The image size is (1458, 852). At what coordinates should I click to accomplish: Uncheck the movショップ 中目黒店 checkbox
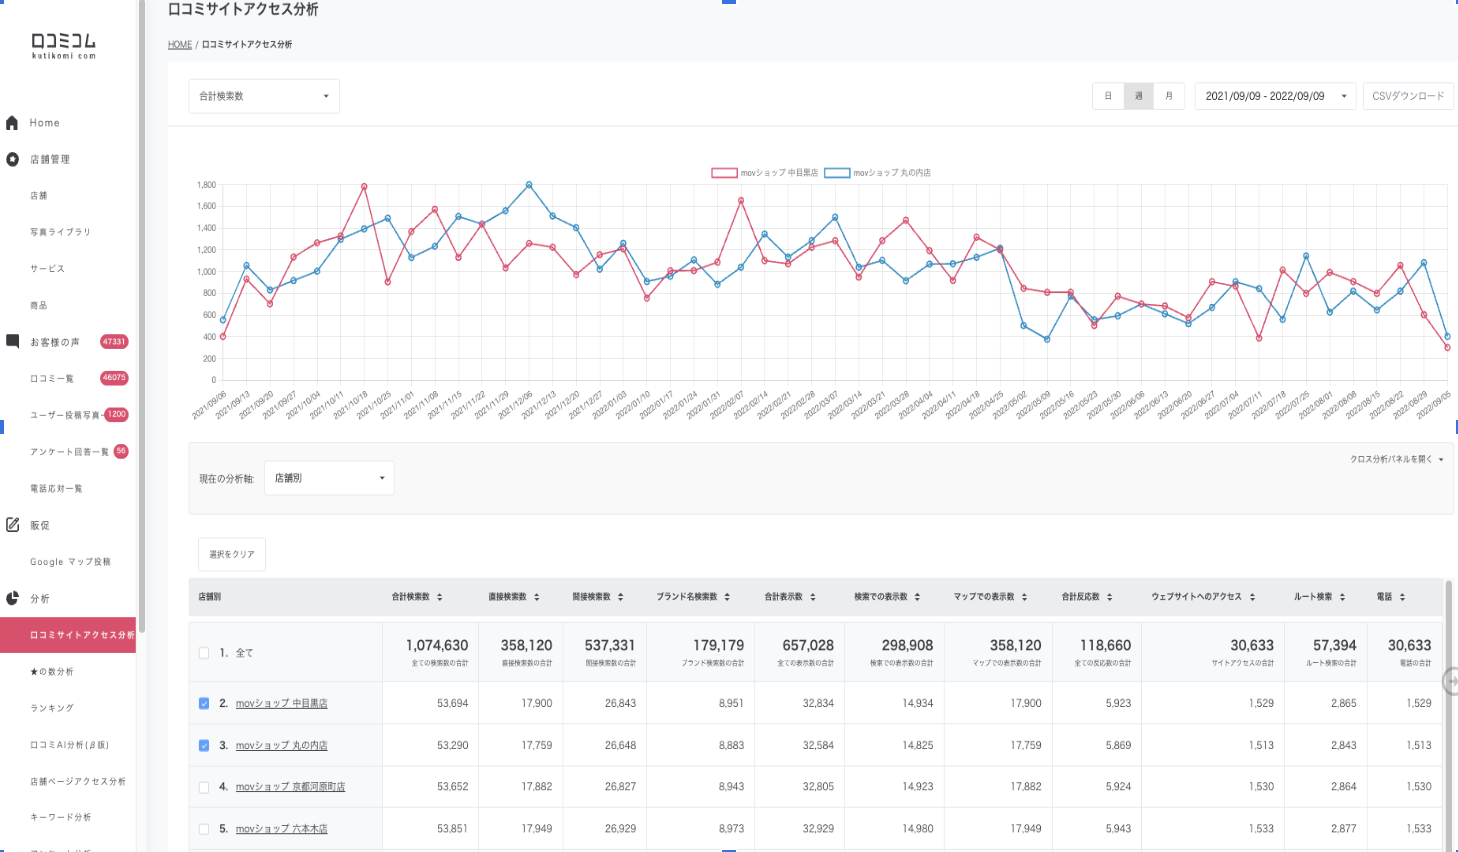[x=204, y=704]
